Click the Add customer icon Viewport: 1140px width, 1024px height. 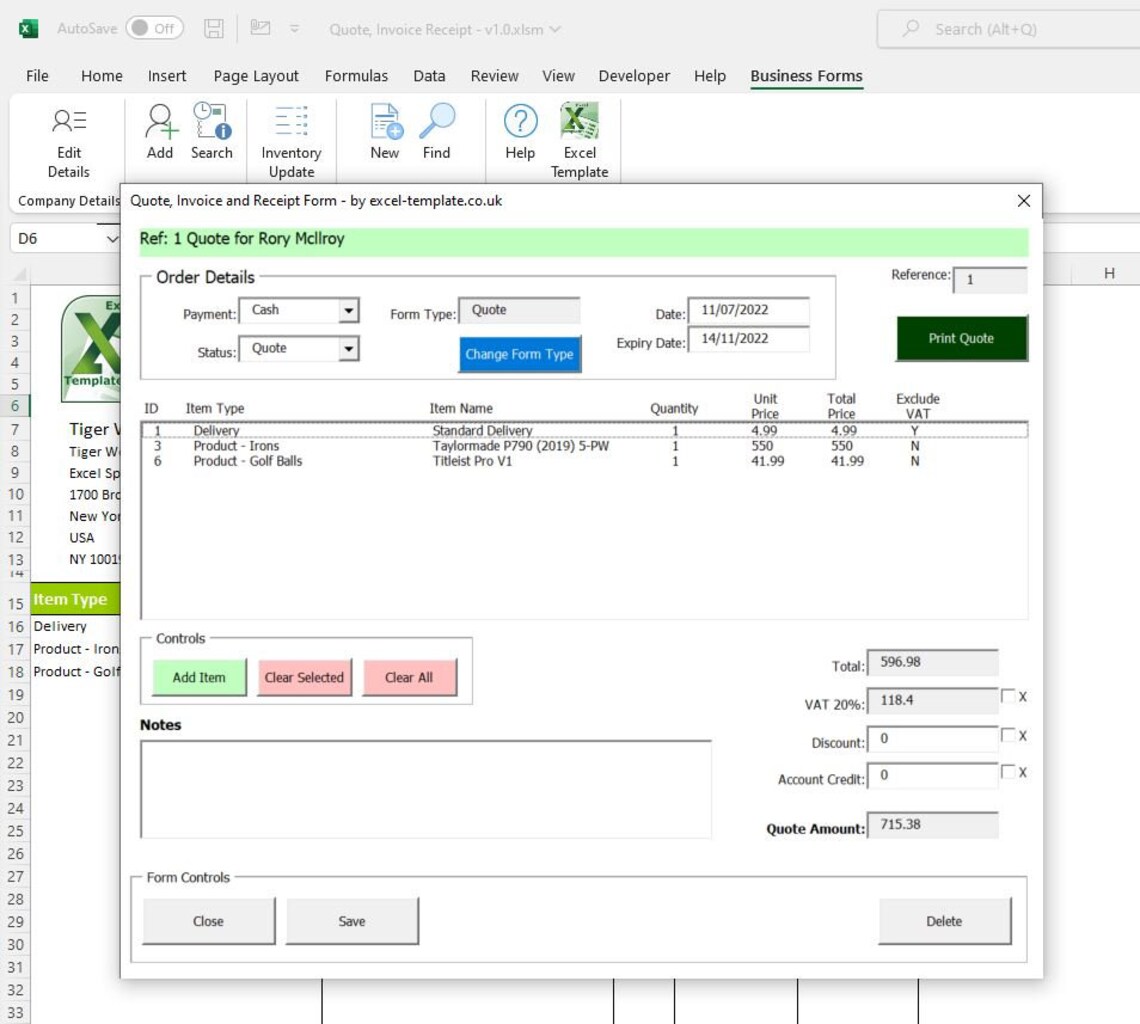160,130
